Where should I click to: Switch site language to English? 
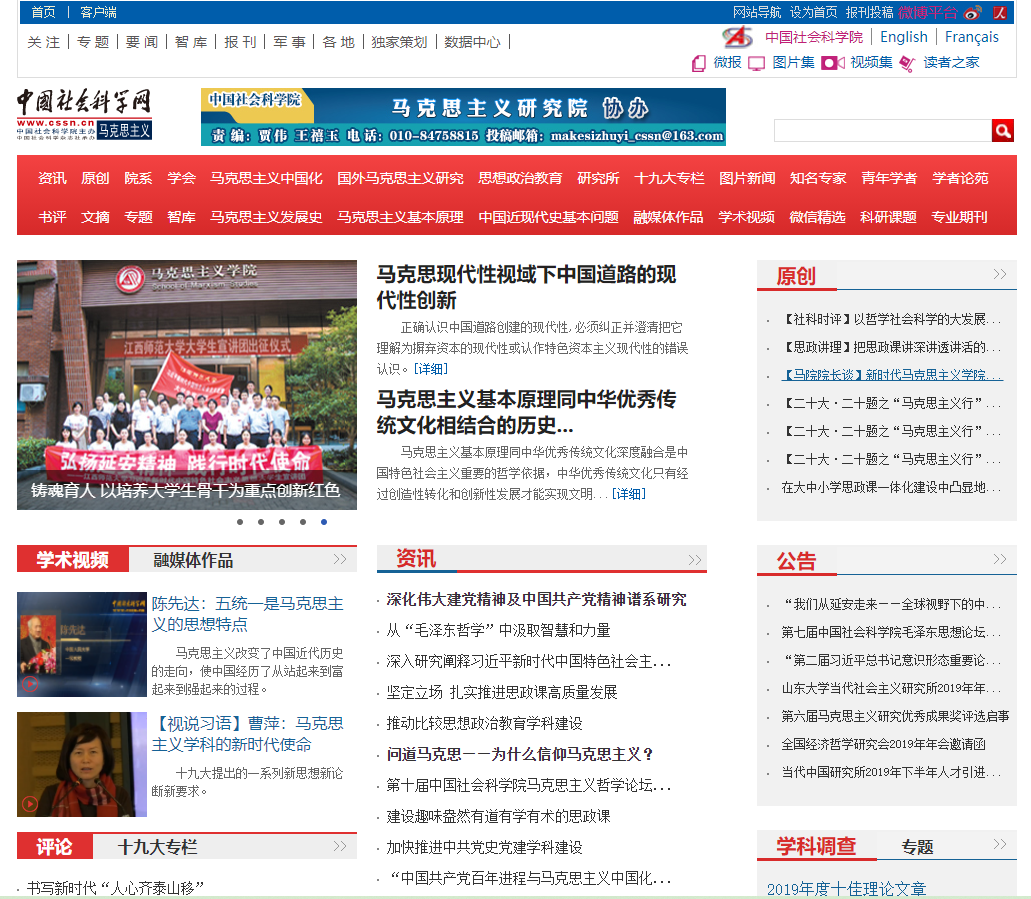[904, 37]
